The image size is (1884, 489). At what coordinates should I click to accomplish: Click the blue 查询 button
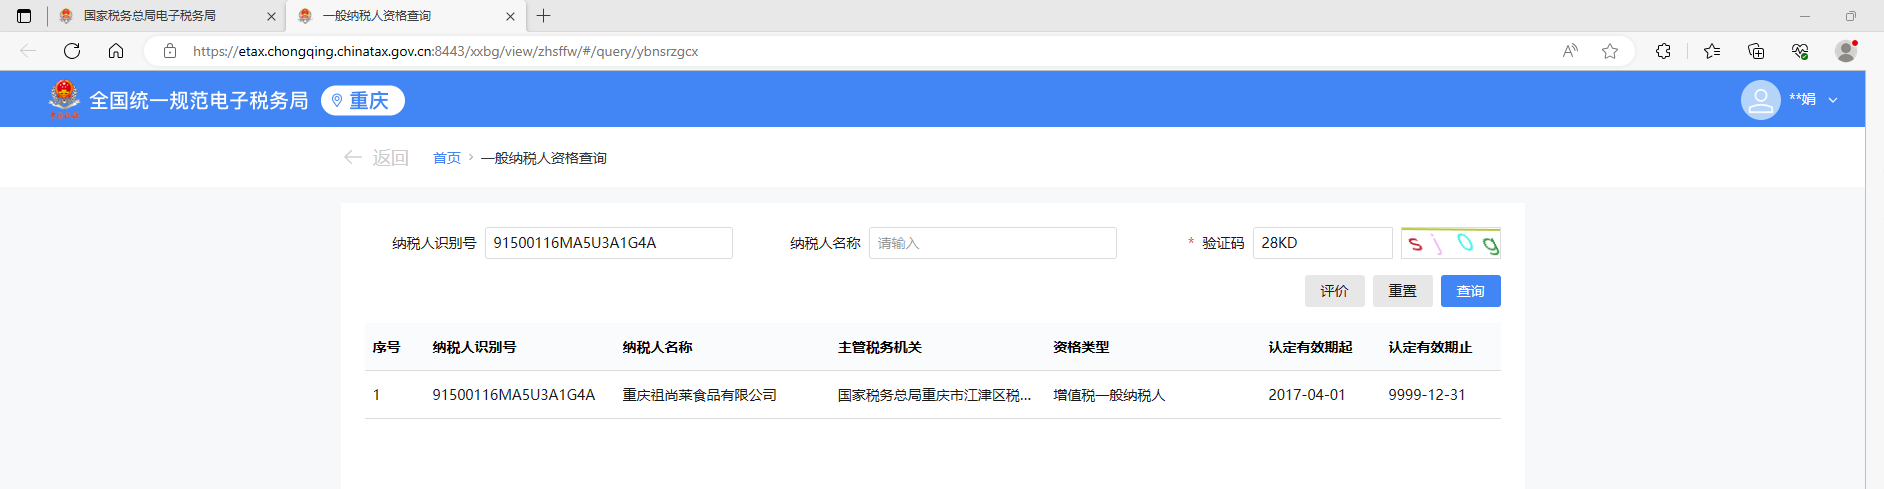click(x=1470, y=291)
